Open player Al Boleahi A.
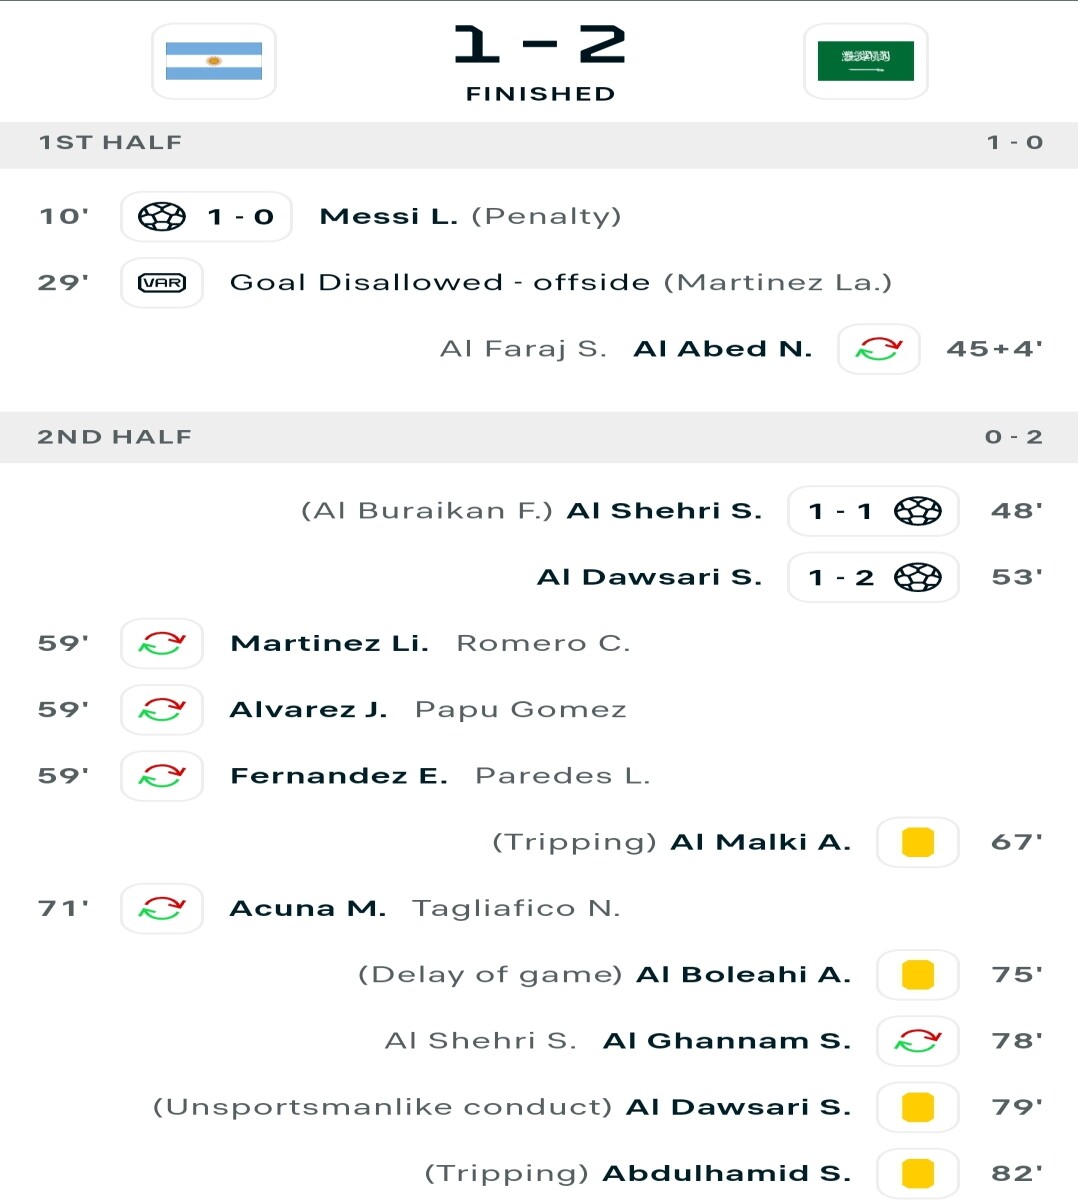The image size is (1078, 1200). (x=744, y=975)
